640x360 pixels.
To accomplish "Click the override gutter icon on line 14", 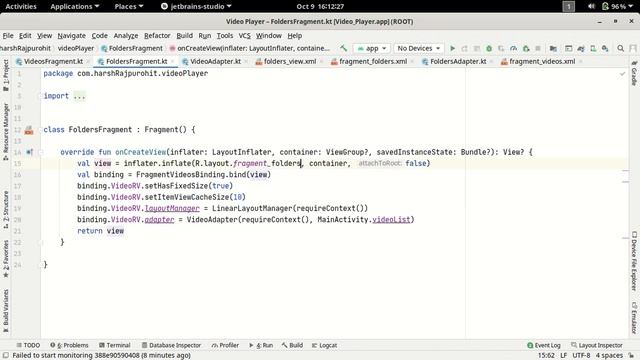I will point(29,152).
